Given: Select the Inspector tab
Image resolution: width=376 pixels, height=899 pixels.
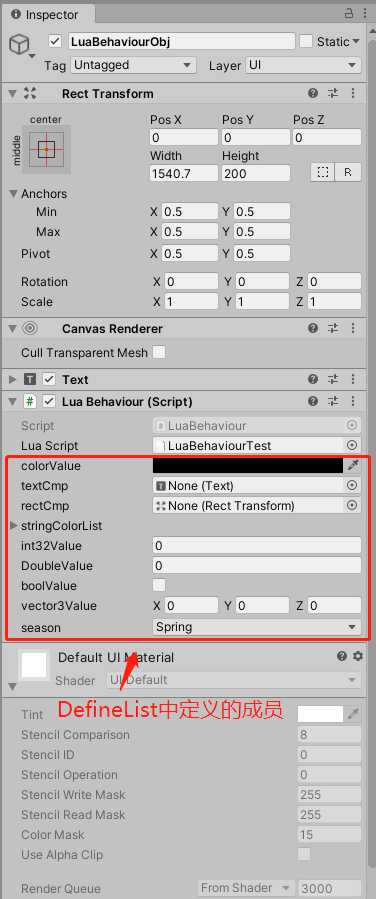Looking at the screenshot, I should coord(44,15).
